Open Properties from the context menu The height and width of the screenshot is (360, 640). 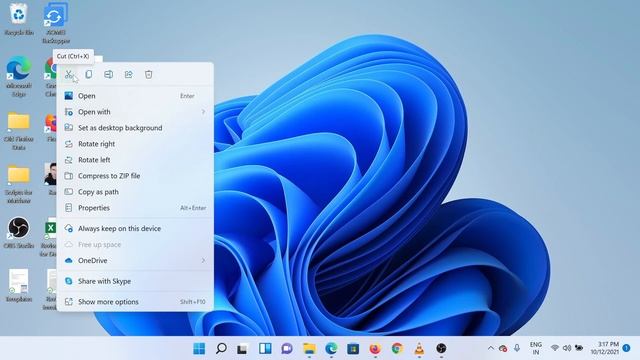coord(135,208)
